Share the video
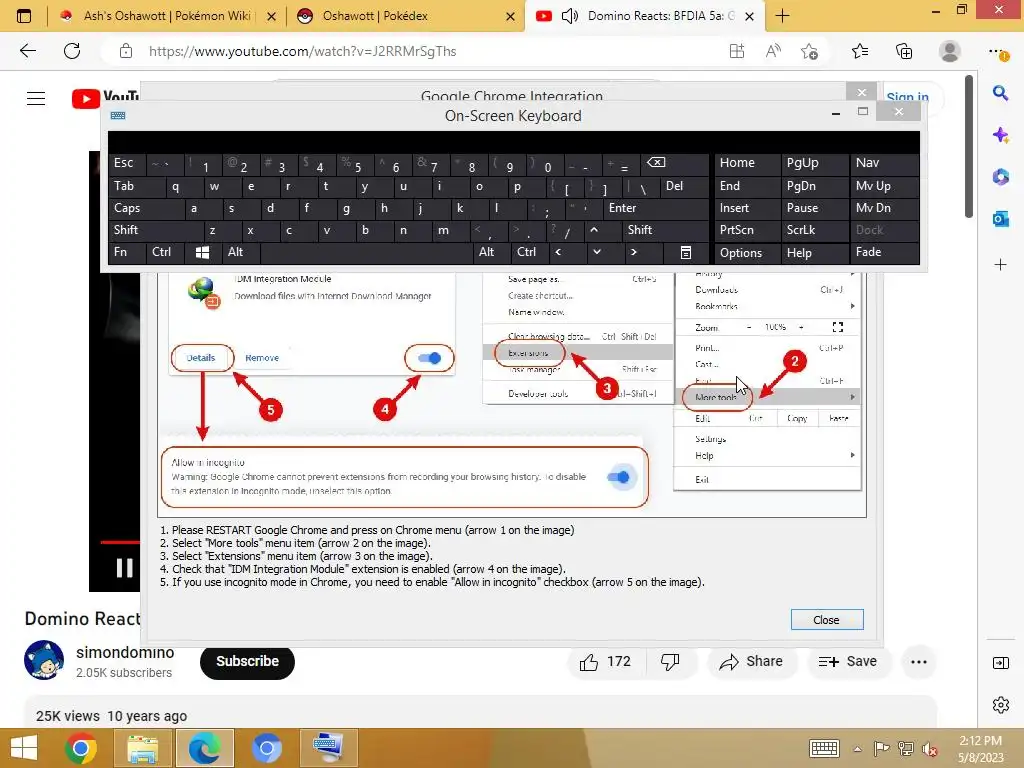Screen dimensions: 1024x768 tap(751, 662)
